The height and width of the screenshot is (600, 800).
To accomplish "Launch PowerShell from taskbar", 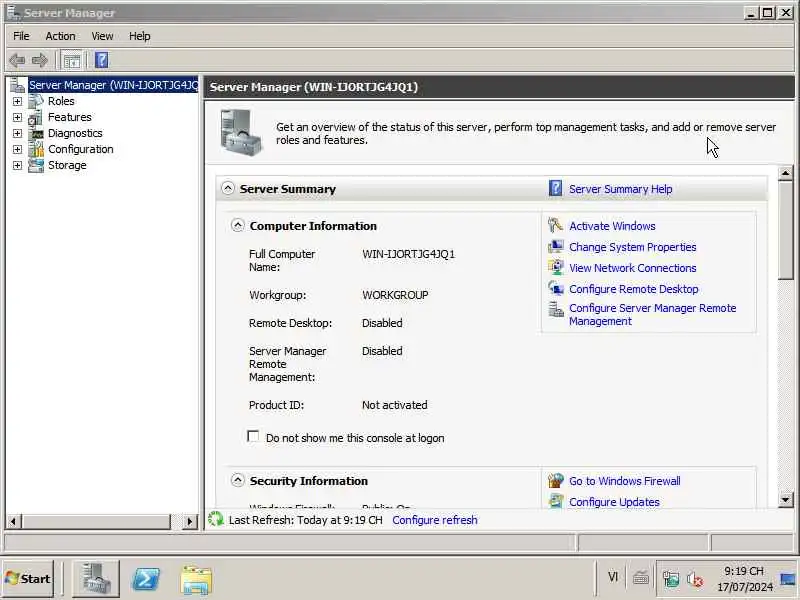I will coord(146,579).
